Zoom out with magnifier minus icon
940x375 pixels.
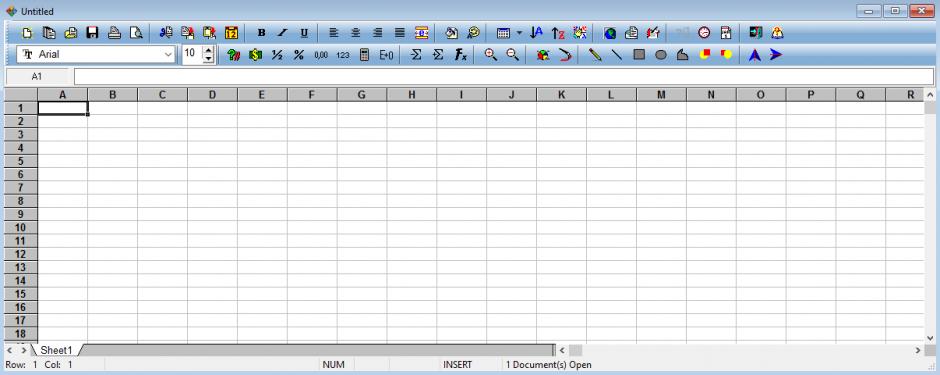pyautogui.click(x=512, y=55)
